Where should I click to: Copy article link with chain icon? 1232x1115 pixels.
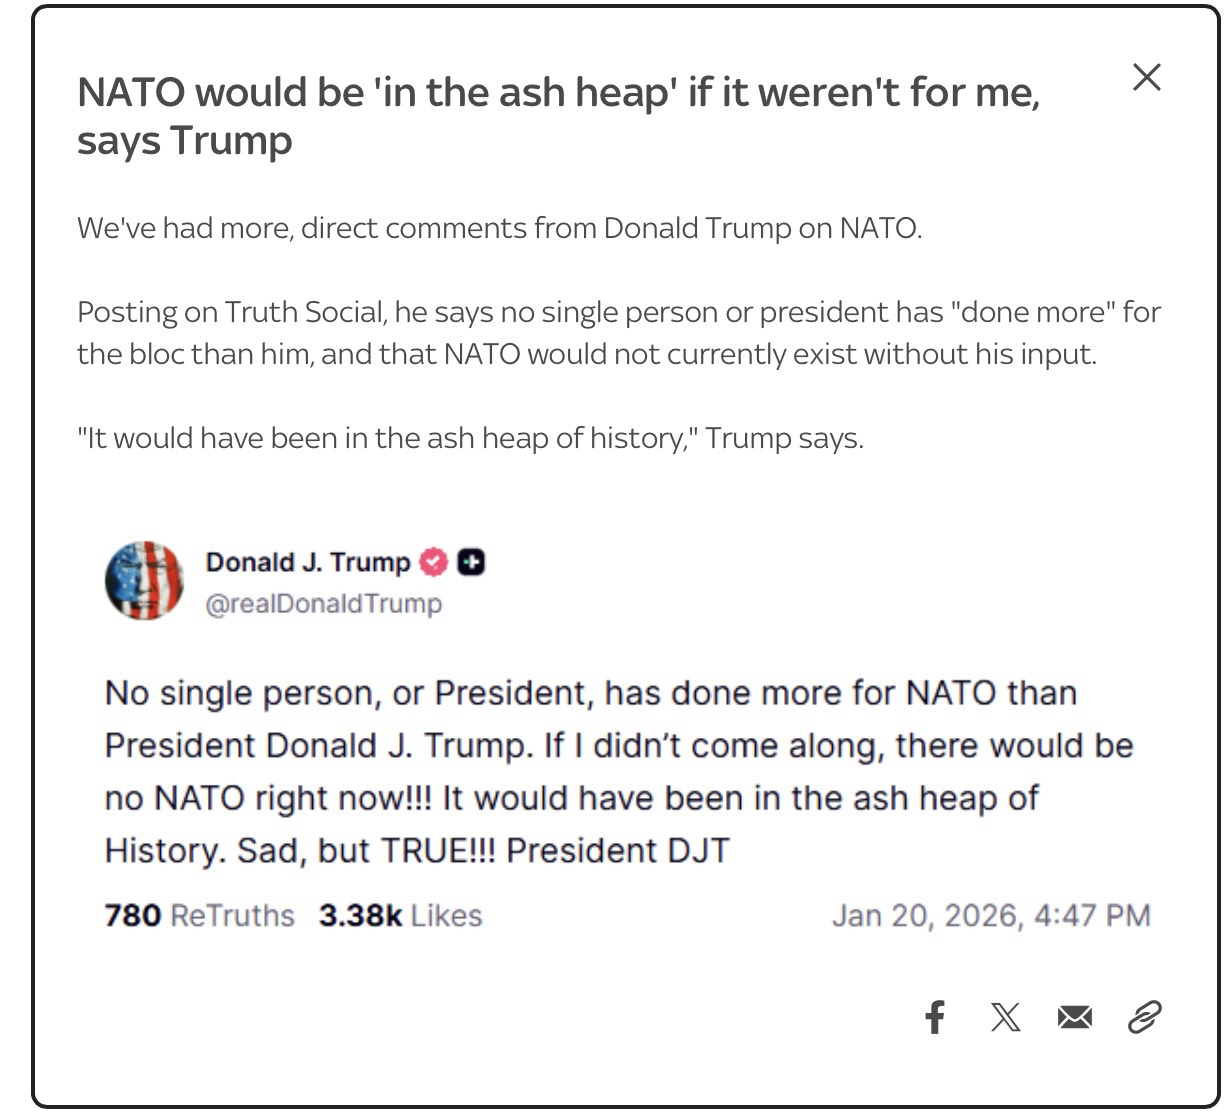(1143, 1018)
